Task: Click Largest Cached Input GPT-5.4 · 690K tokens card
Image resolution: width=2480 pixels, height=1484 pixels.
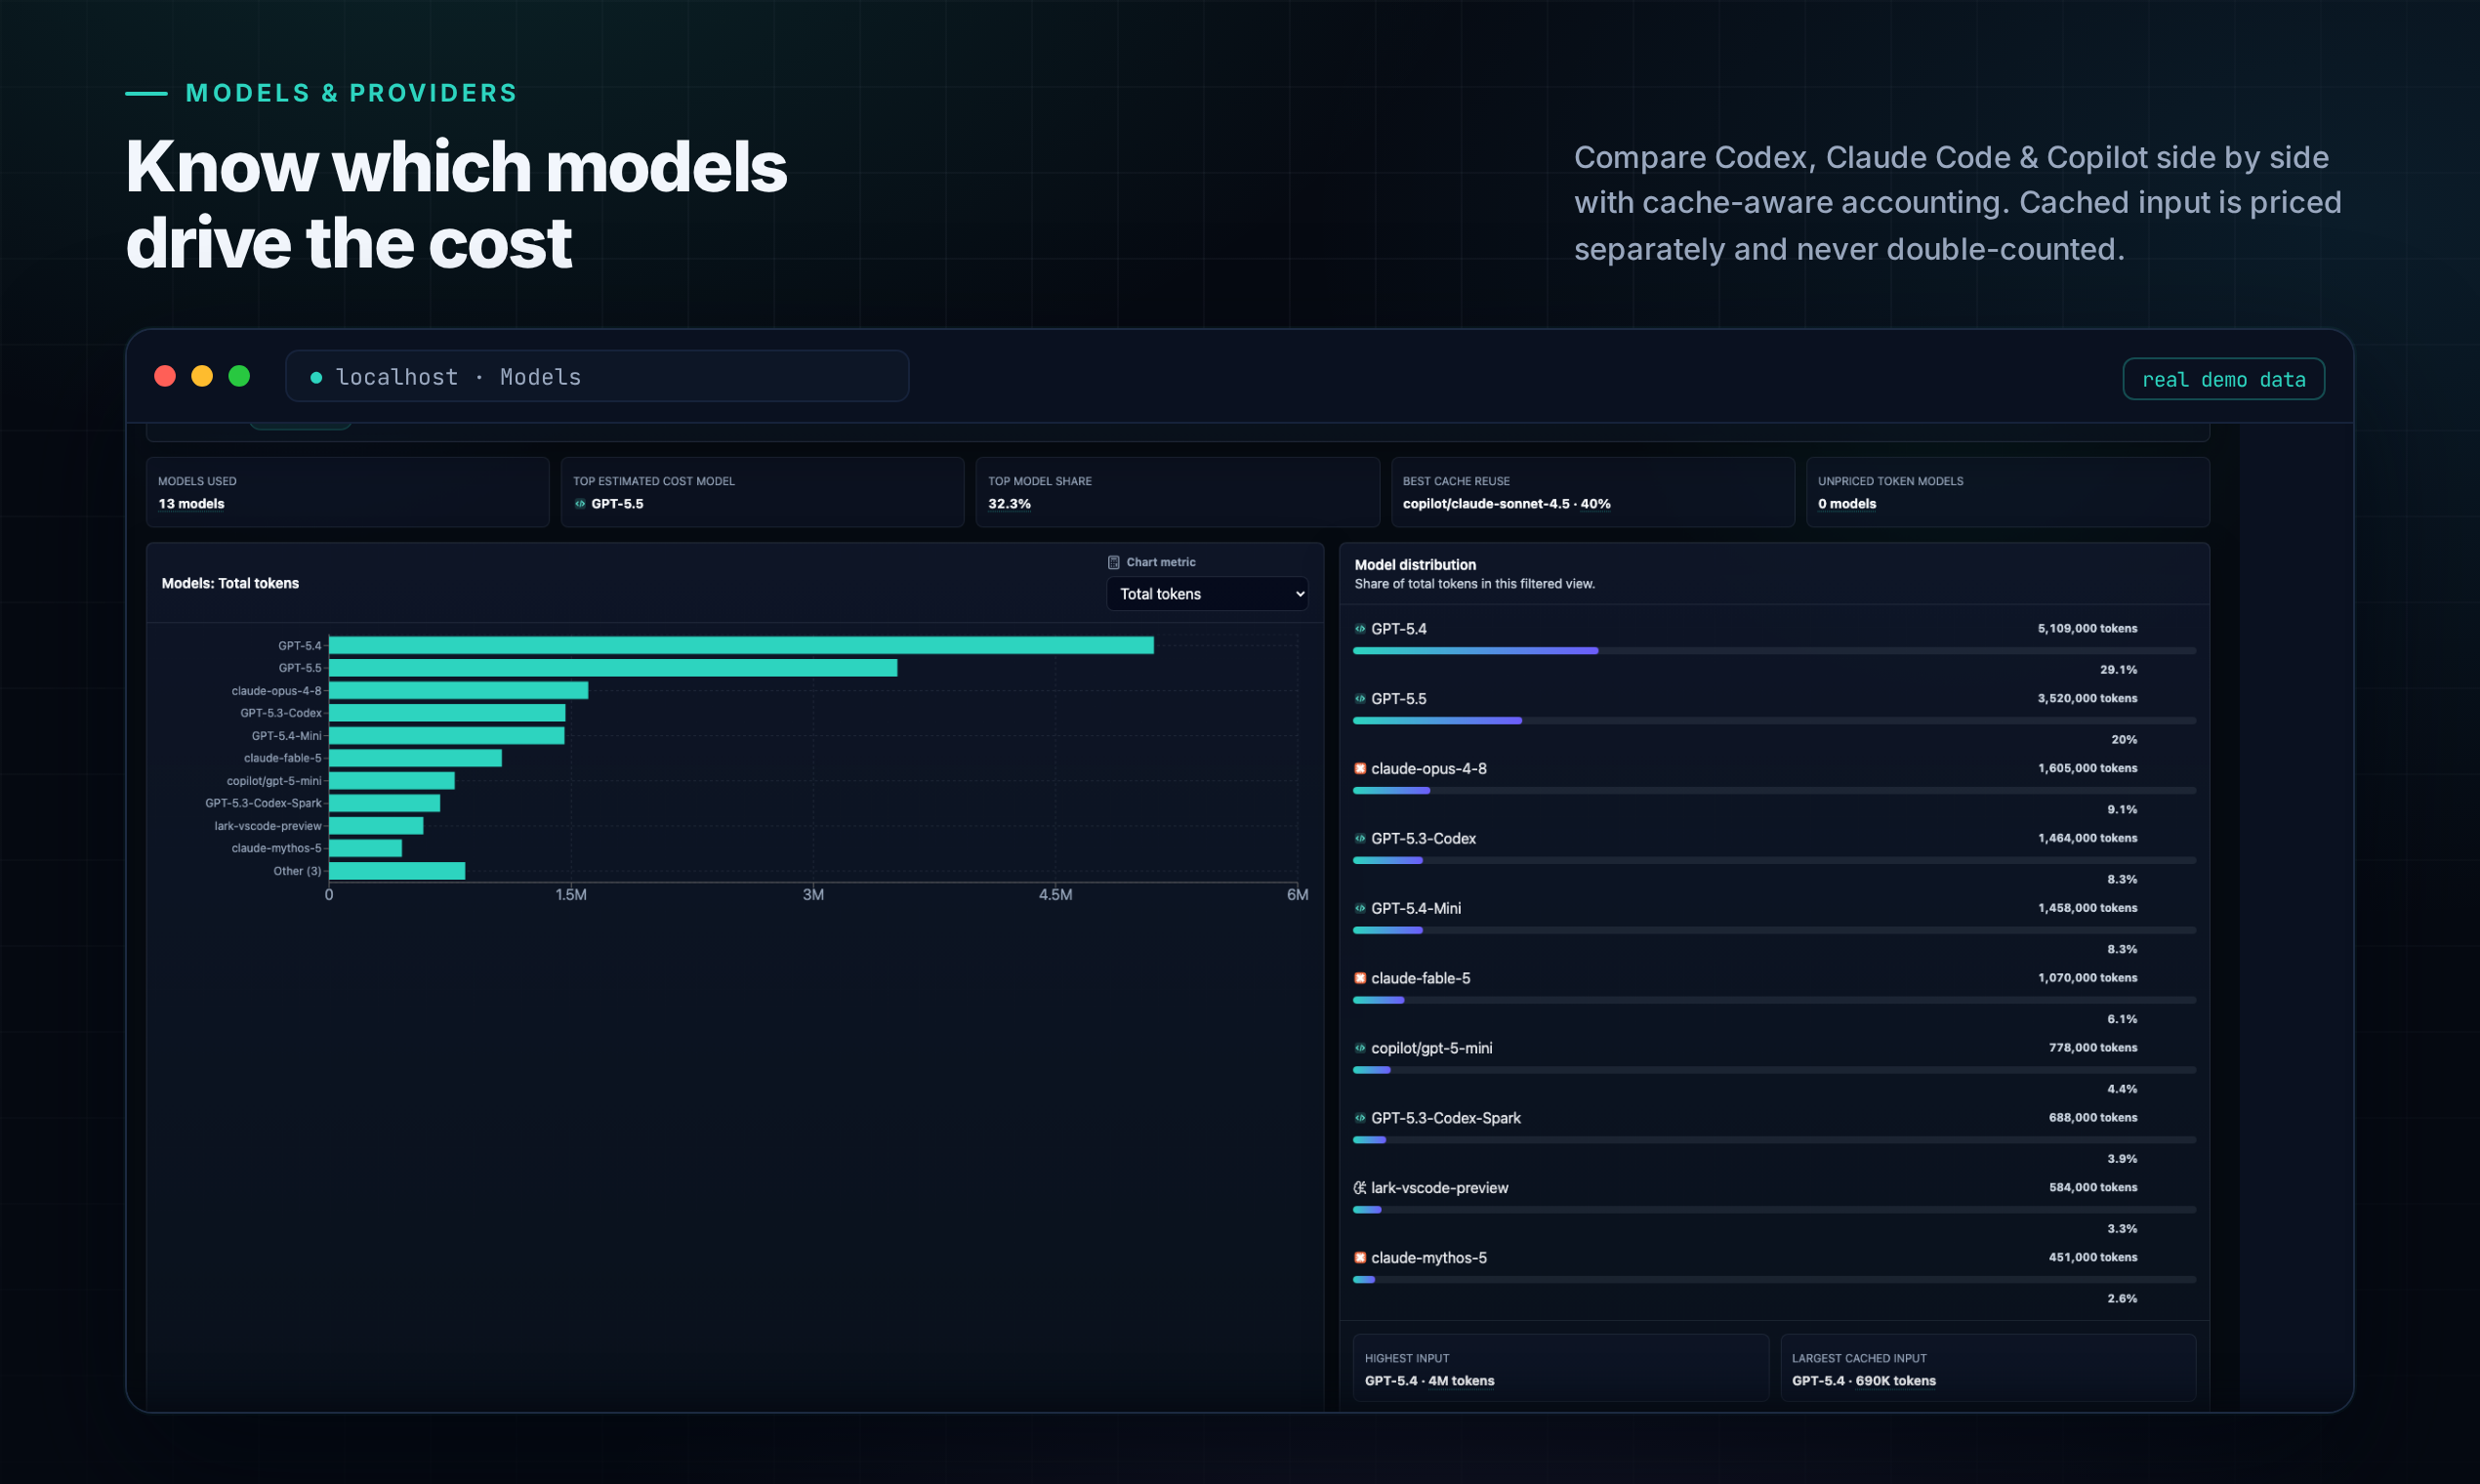Action: pos(1988,1368)
